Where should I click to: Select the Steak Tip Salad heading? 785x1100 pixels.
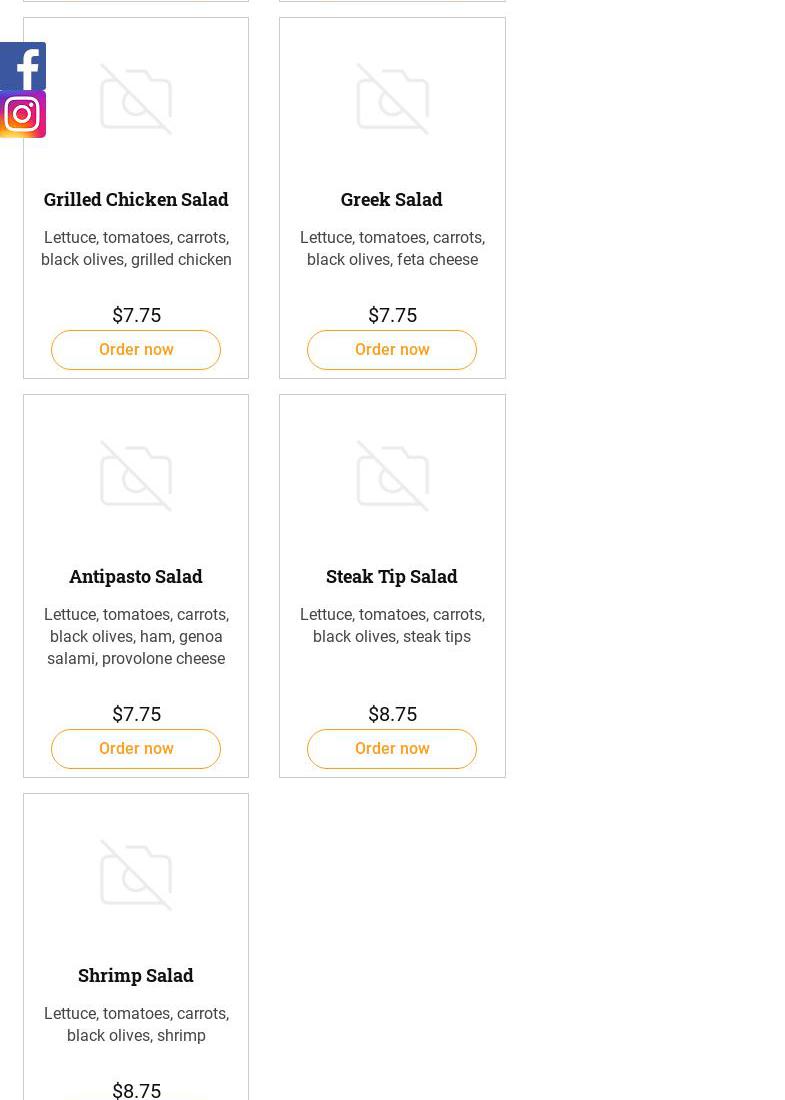coord(392,576)
